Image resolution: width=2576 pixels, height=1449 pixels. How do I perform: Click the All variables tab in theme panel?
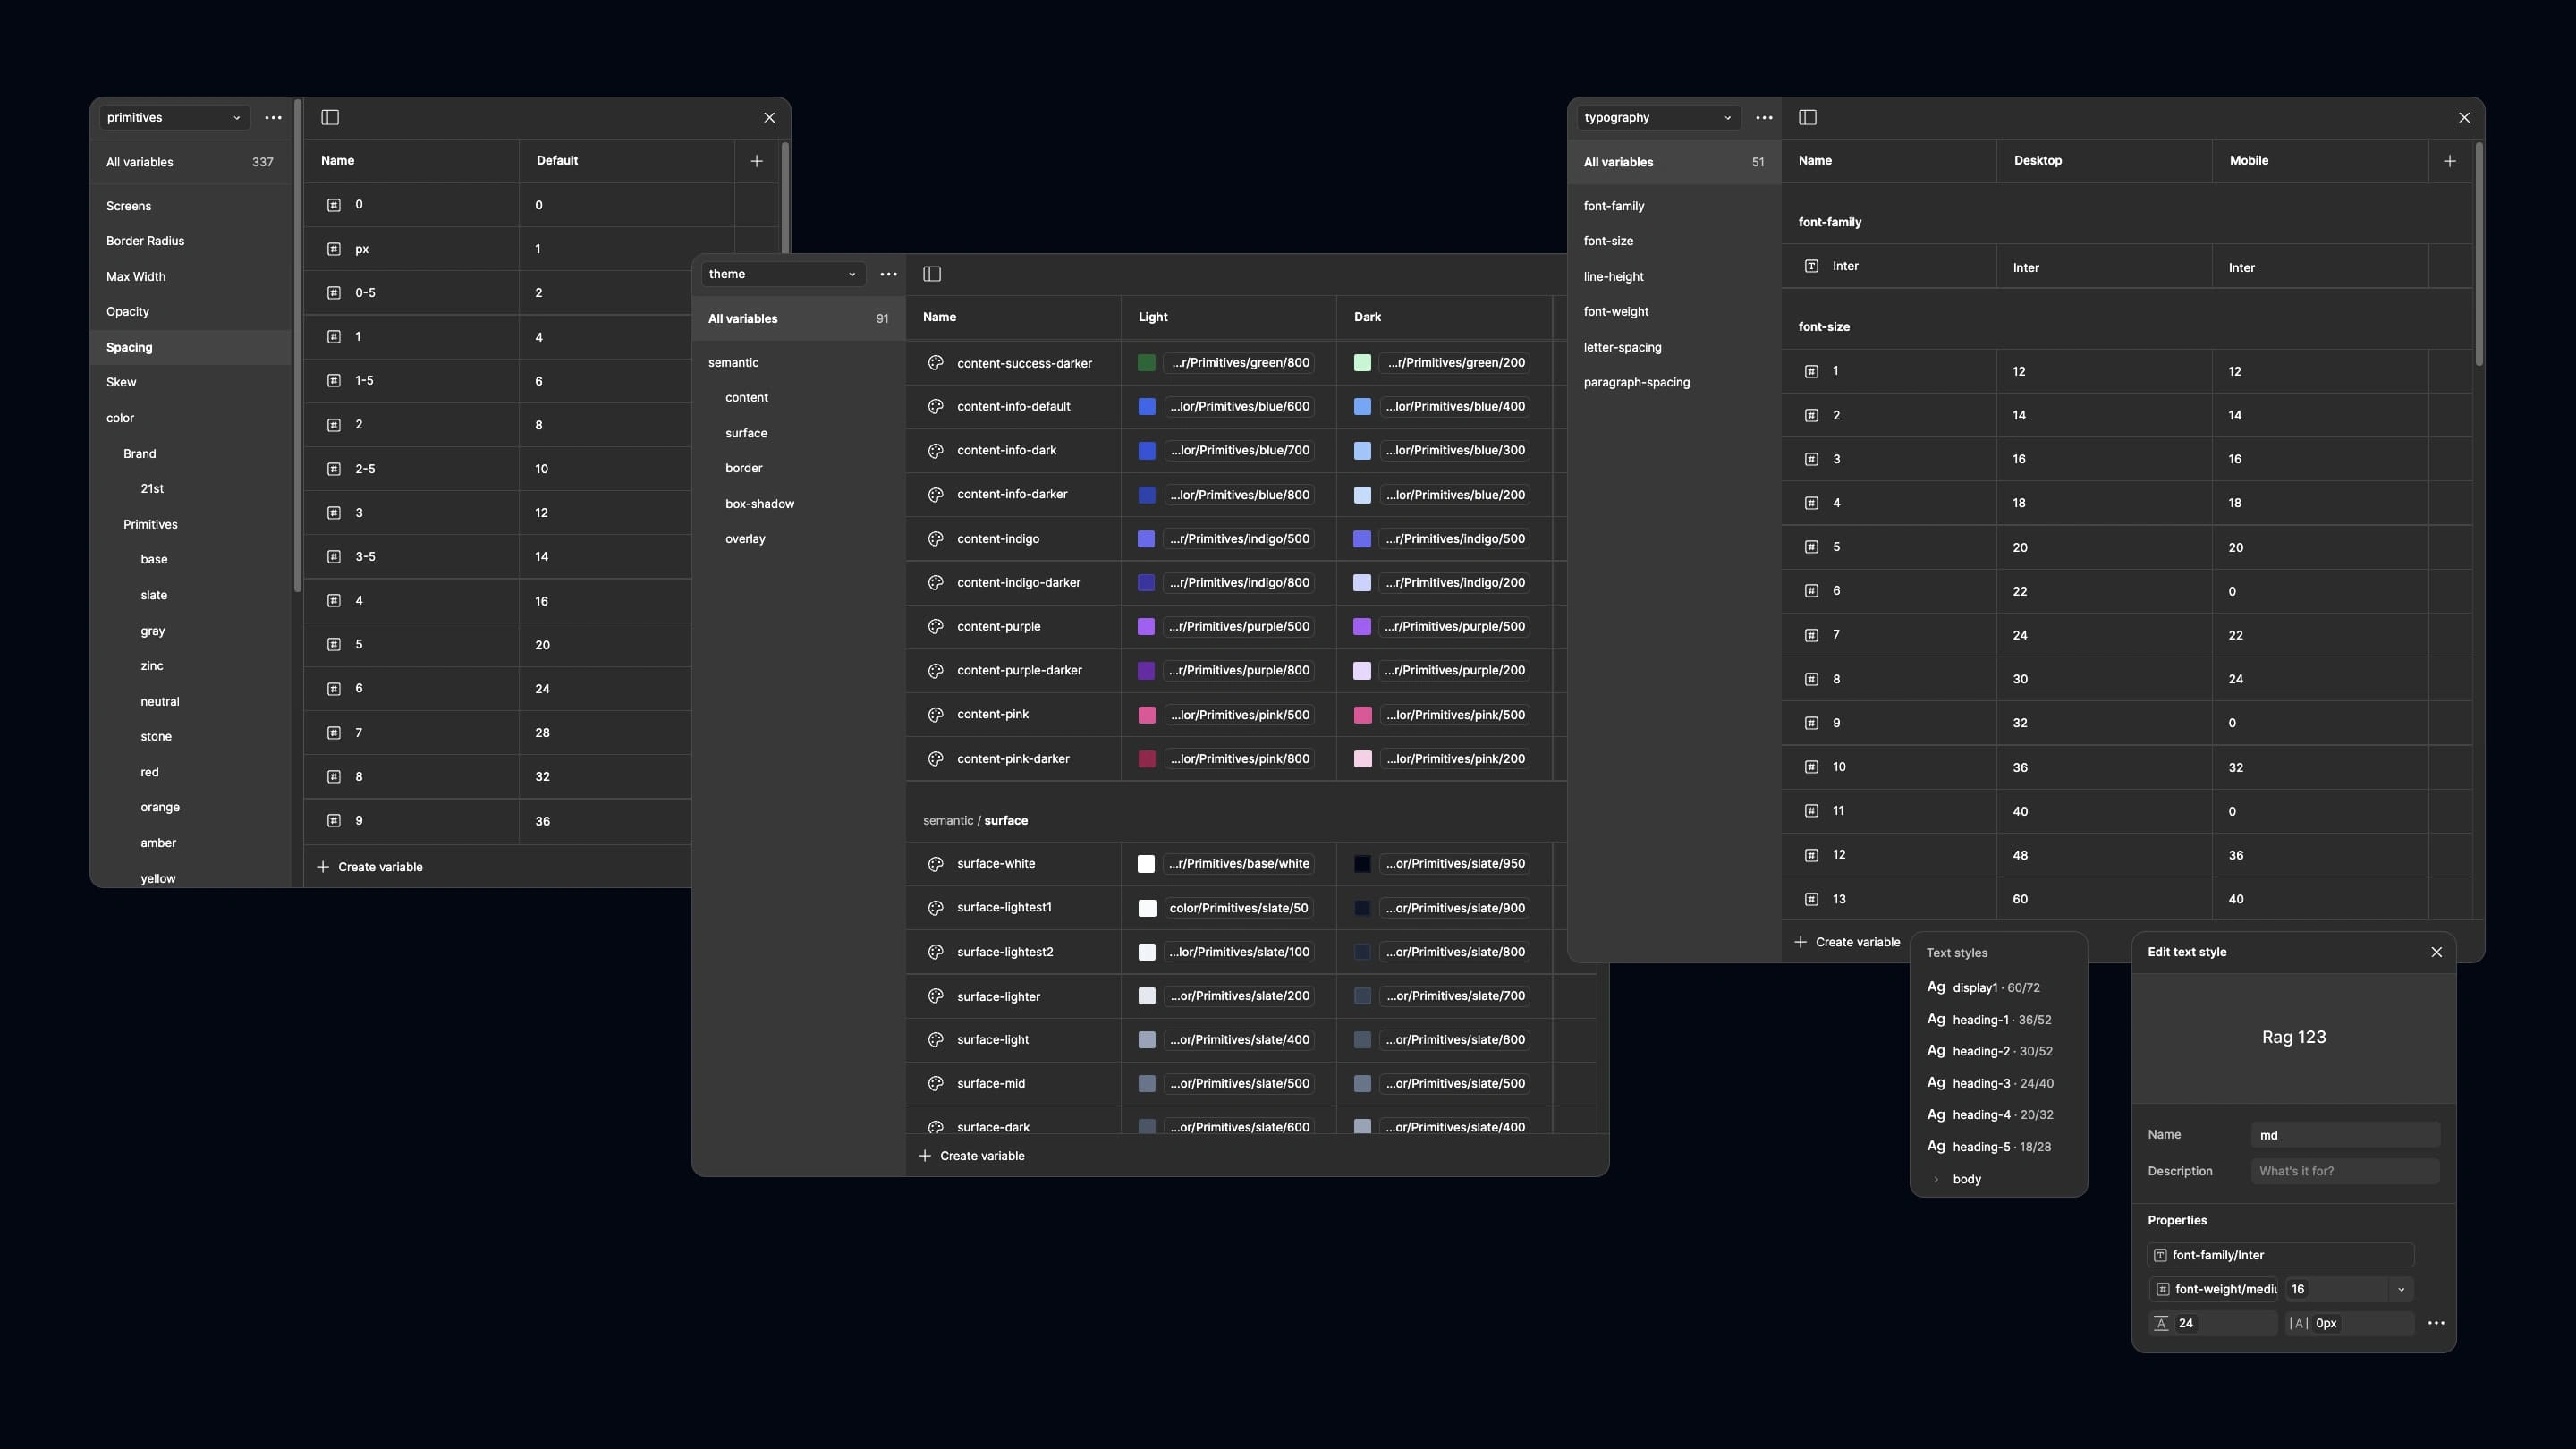tap(743, 318)
